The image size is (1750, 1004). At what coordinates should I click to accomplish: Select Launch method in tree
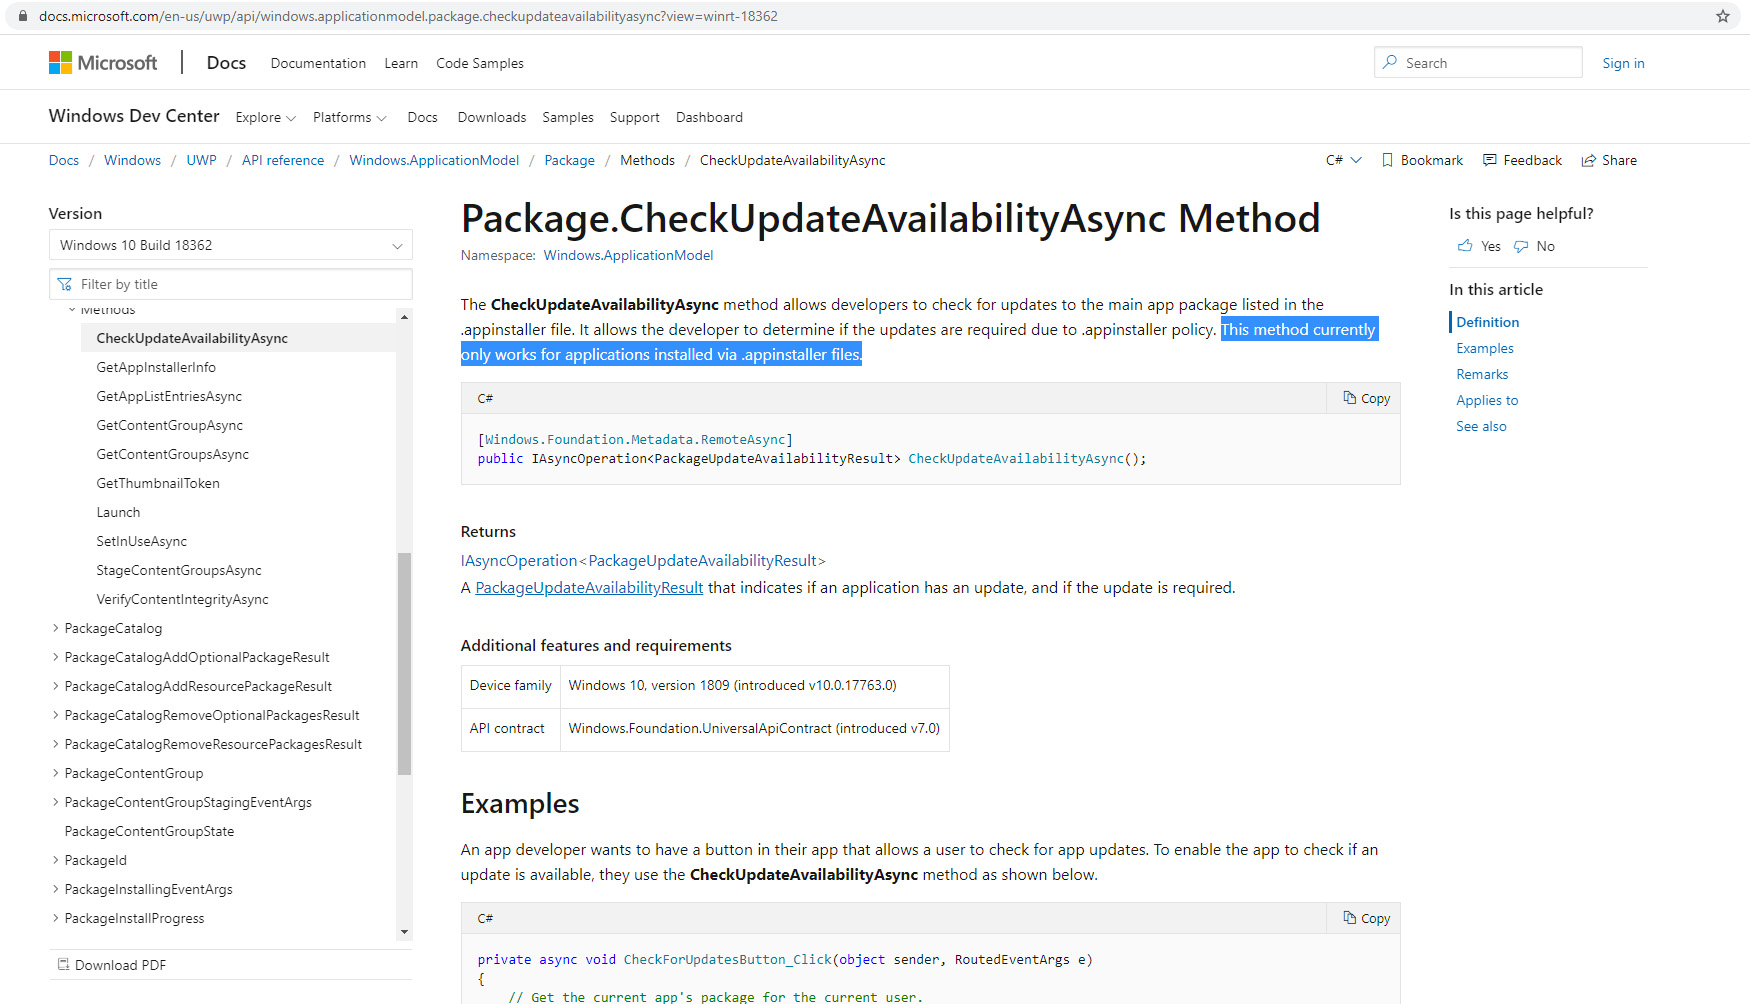(x=118, y=512)
